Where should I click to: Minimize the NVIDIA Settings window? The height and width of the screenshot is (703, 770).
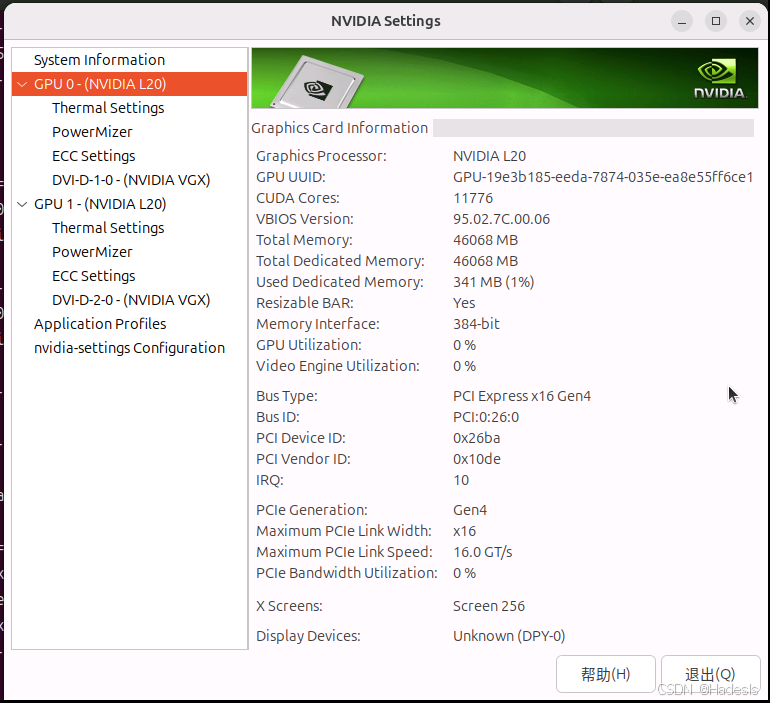pos(682,22)
